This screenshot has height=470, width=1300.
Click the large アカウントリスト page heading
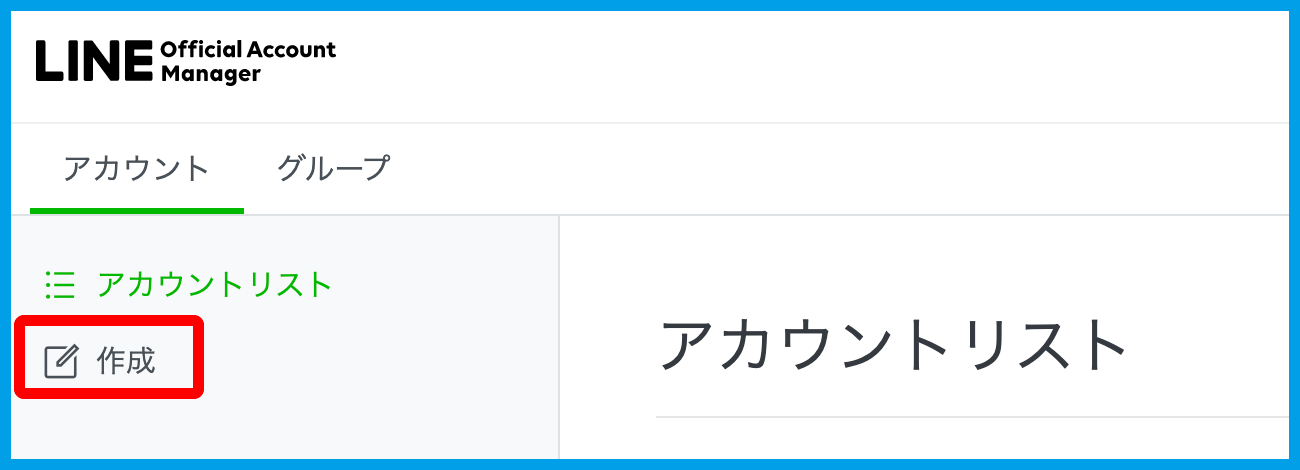[x=892, y=346]
